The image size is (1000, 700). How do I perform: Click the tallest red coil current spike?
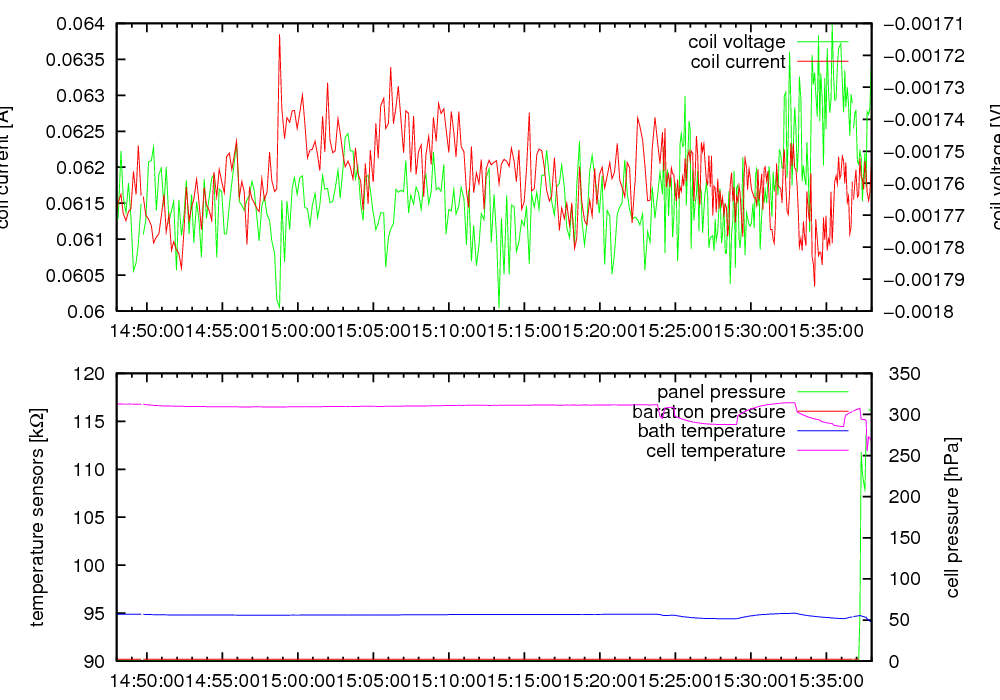(x=279, y=36)
